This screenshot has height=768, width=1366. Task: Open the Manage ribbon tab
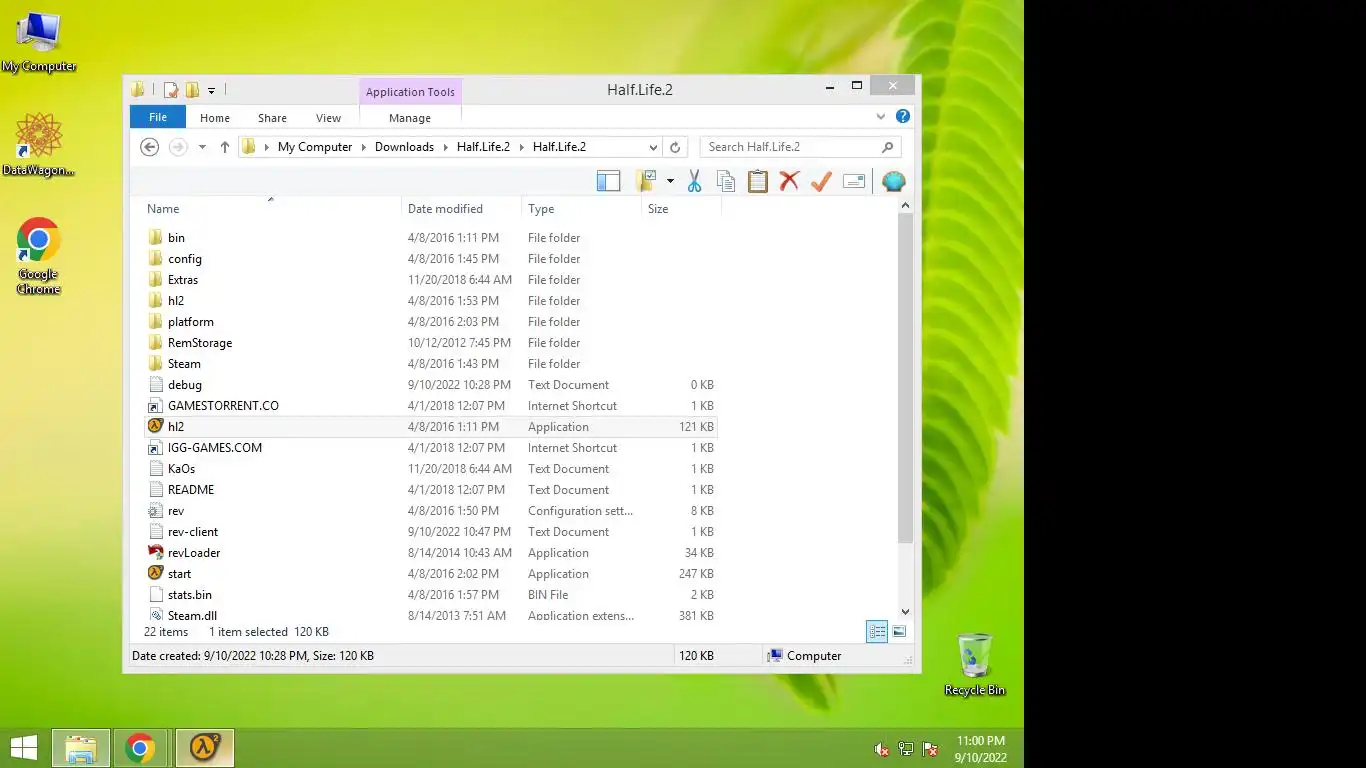point(410,118)
